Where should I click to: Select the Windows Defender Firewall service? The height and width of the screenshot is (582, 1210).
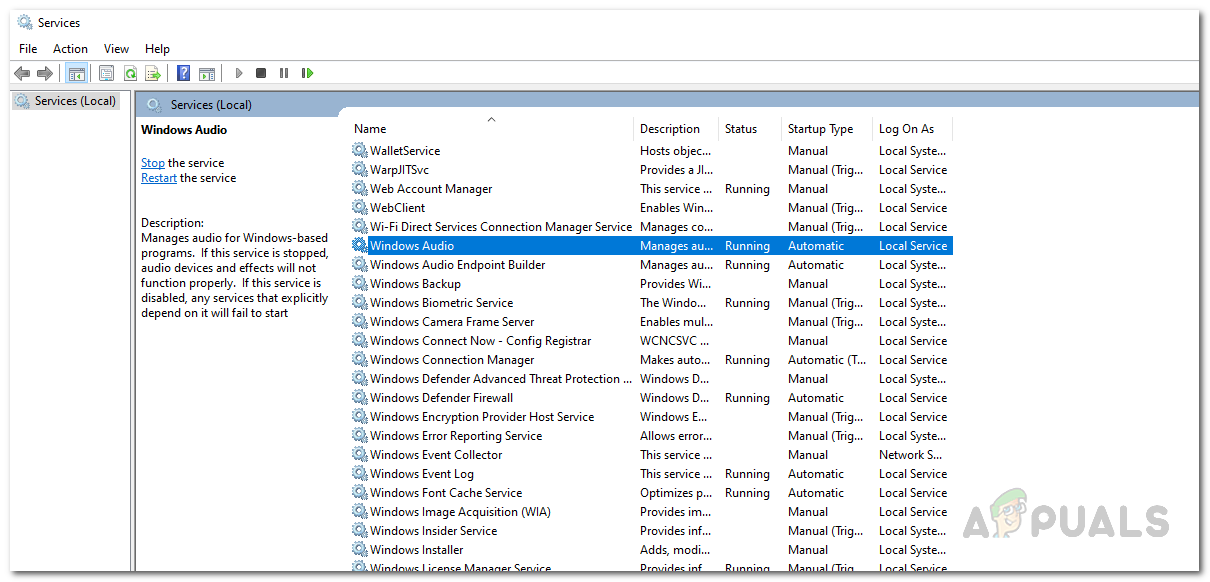441,398
